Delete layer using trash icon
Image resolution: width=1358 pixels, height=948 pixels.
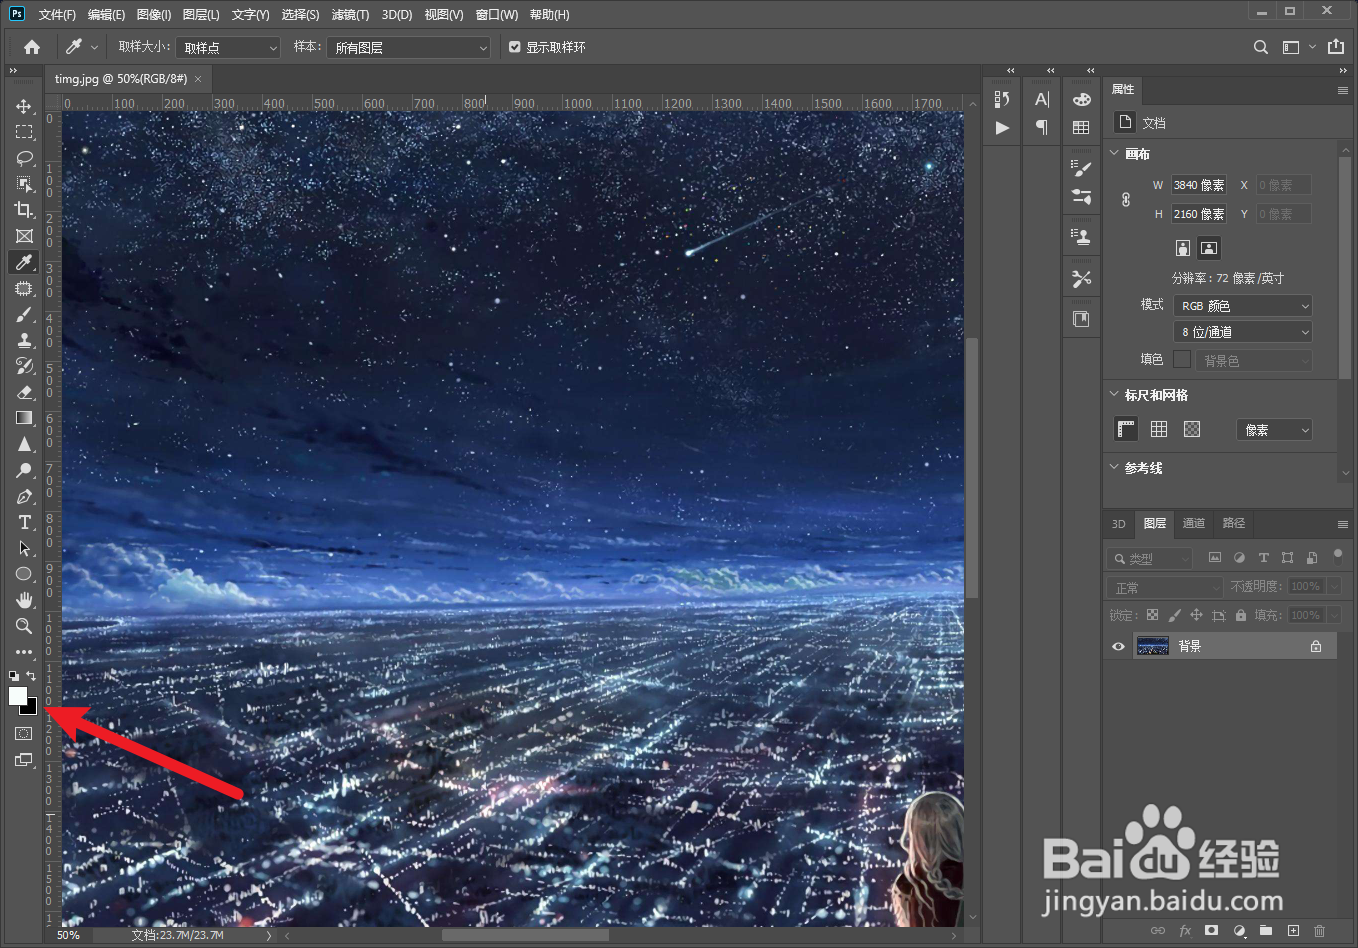point(1319,930)
